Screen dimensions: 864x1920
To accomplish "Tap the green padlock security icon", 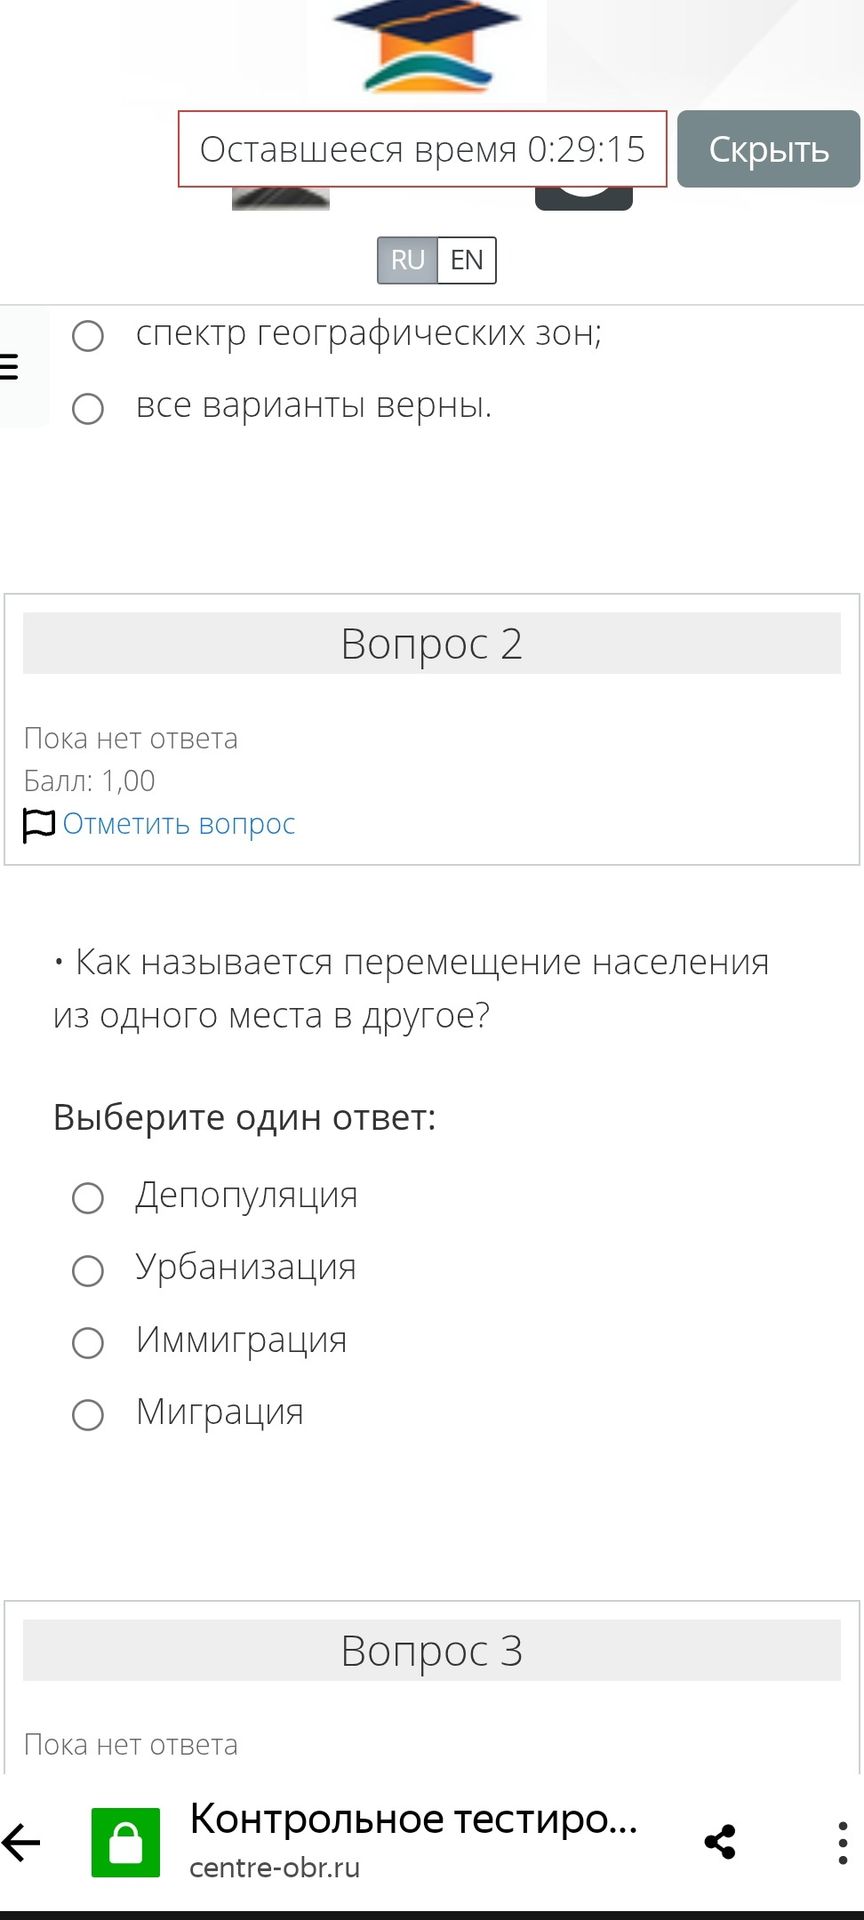I will 125,1842.
